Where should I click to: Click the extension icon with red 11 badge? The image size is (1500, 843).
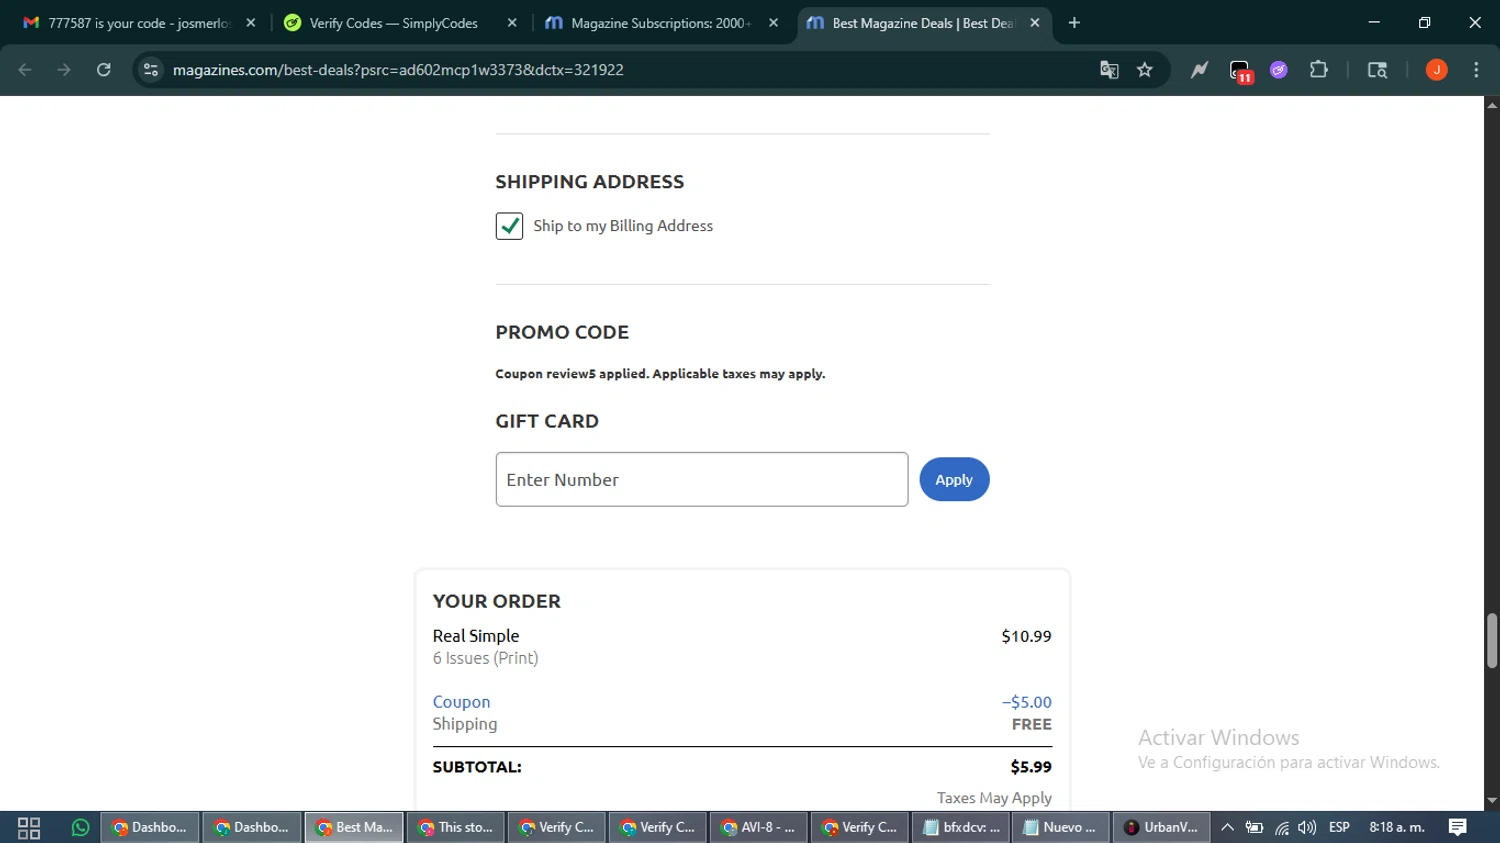click(1240, 71)
